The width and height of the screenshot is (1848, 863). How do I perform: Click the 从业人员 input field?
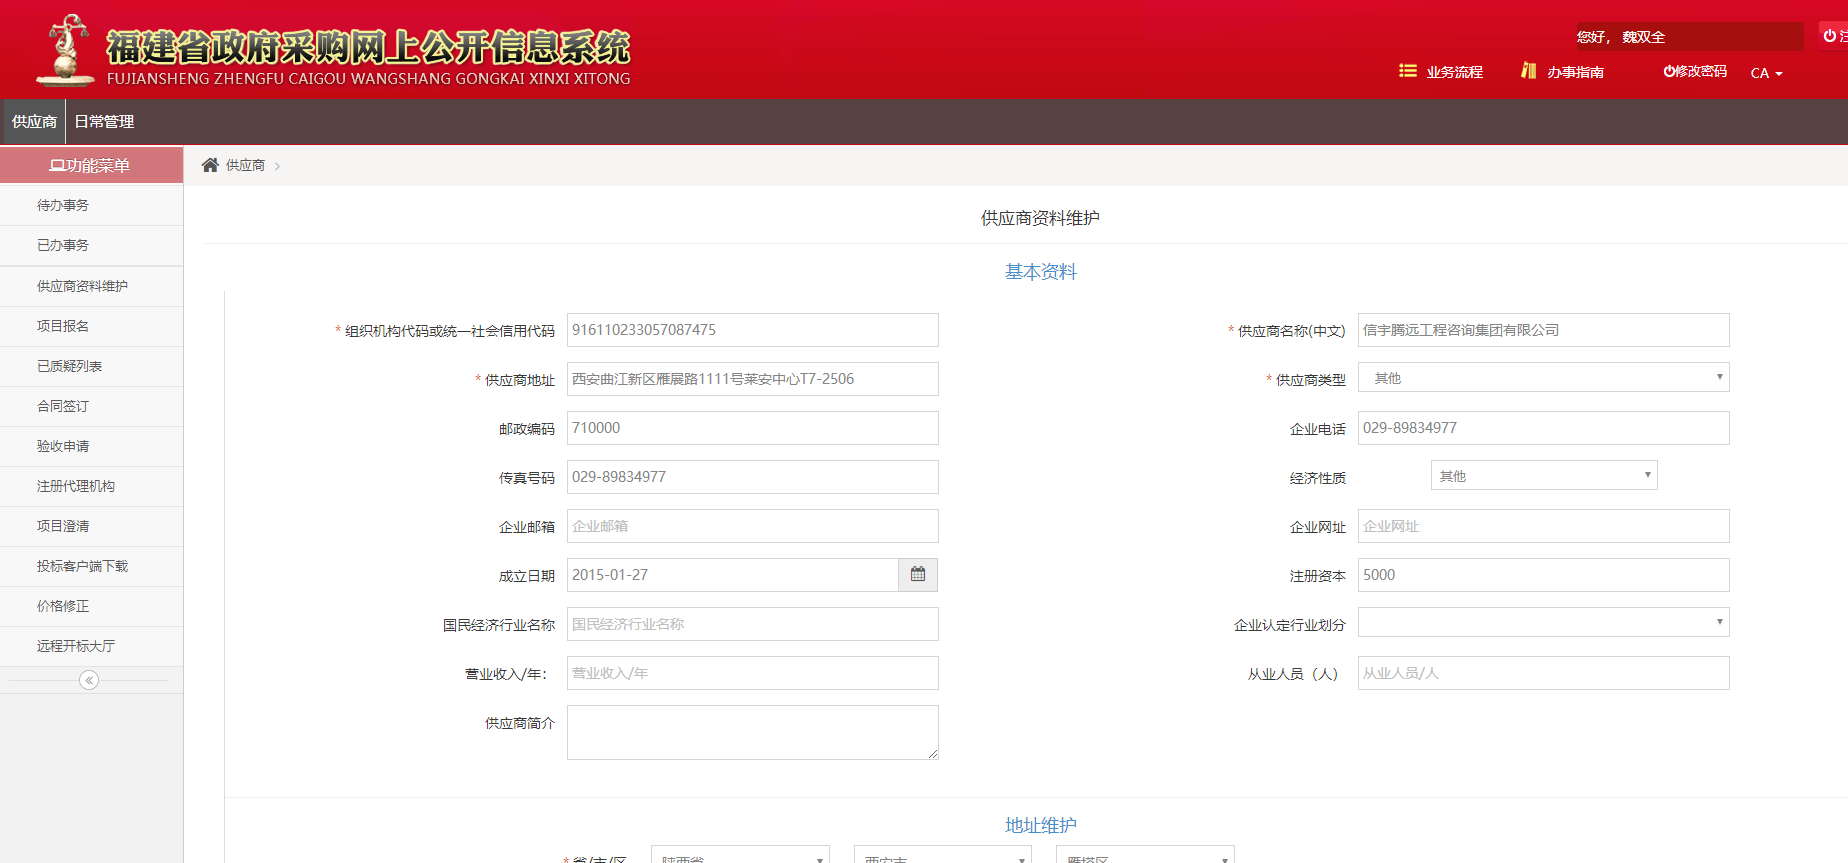(1544, 673)
